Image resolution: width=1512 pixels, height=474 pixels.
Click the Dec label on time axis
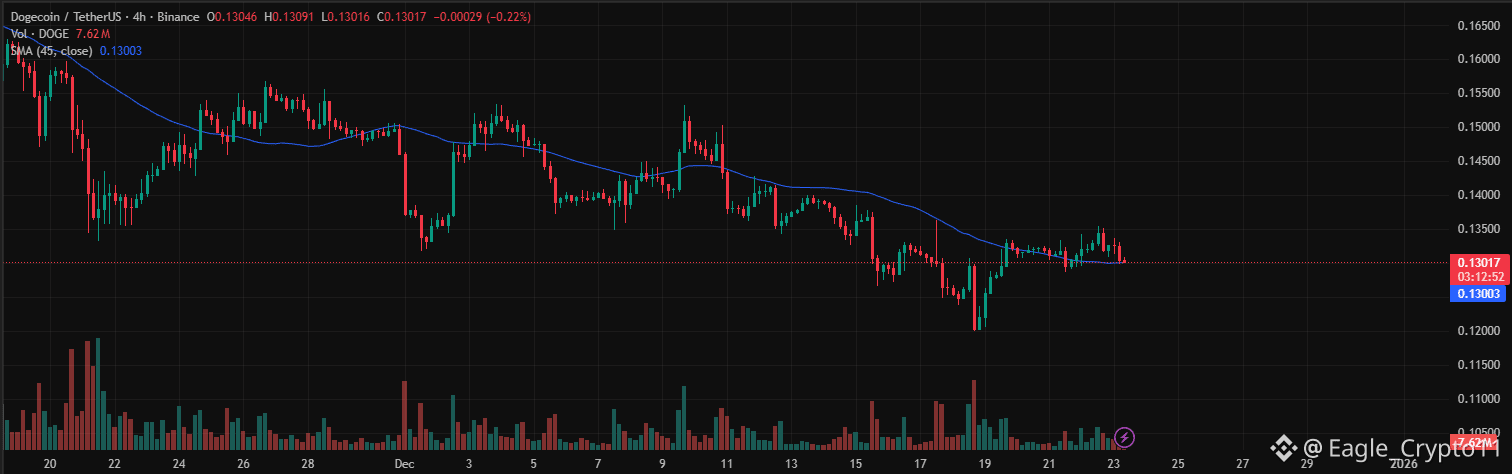(403, 464)
